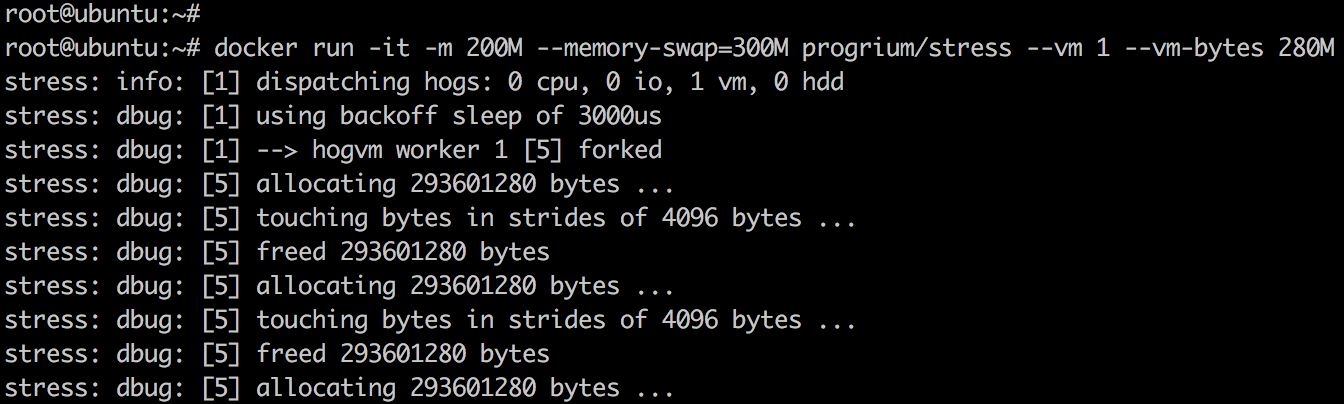Click the second allocating 293601280 bytes line

[x=339, y=286]
